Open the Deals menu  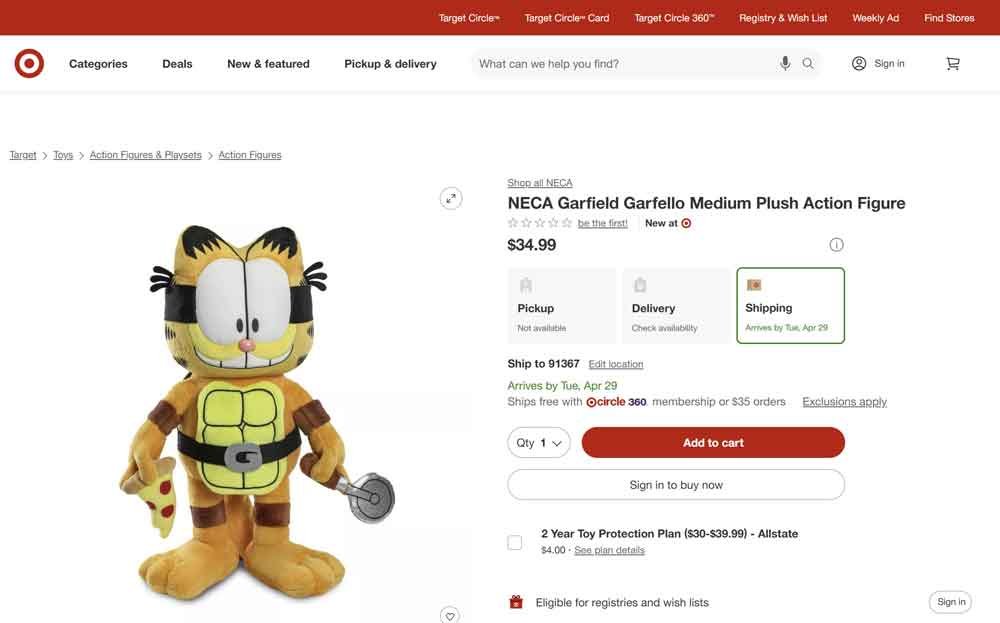click(177, 63)
